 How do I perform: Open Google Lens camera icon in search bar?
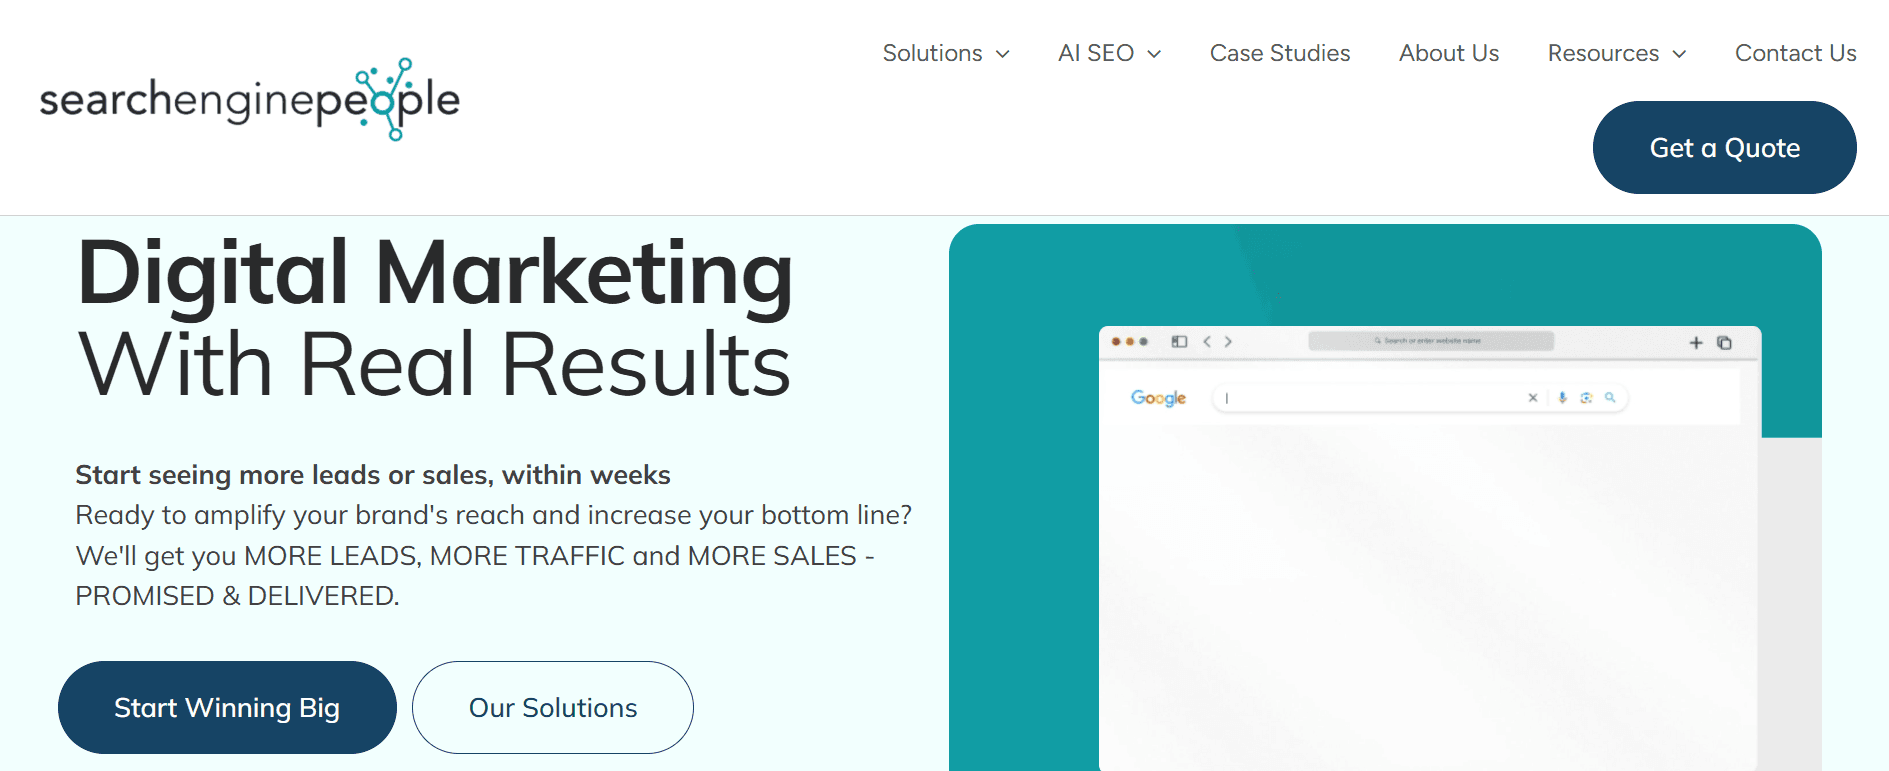(1585, 398)
